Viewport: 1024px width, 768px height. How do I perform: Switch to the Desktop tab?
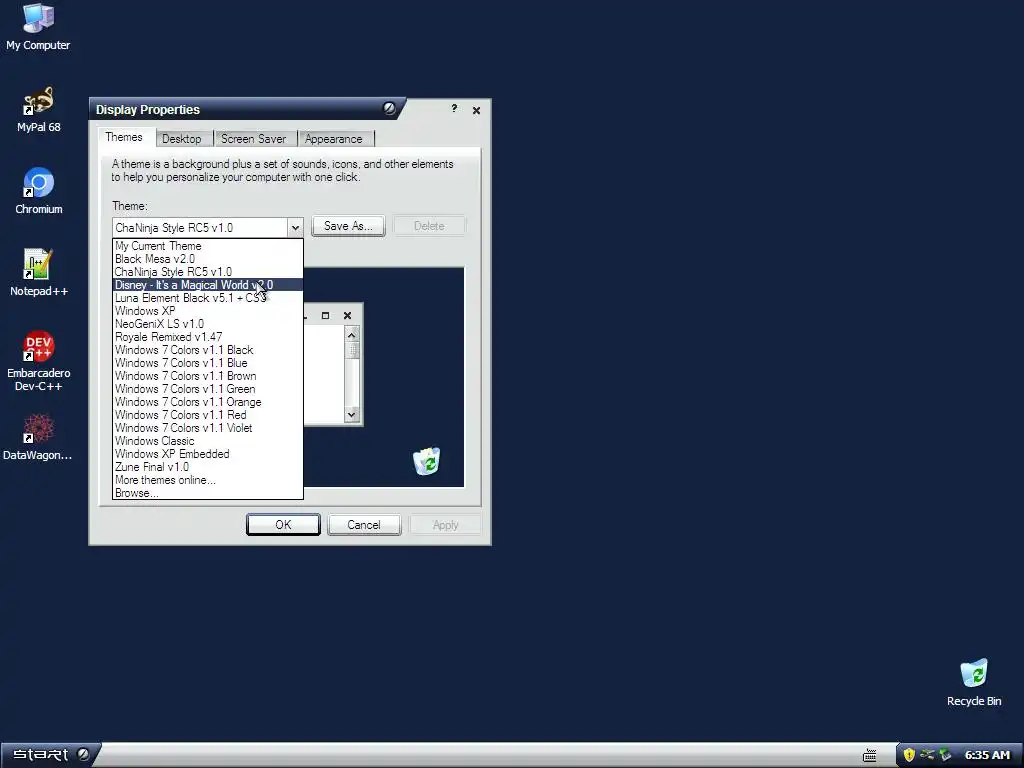point(182,138)
